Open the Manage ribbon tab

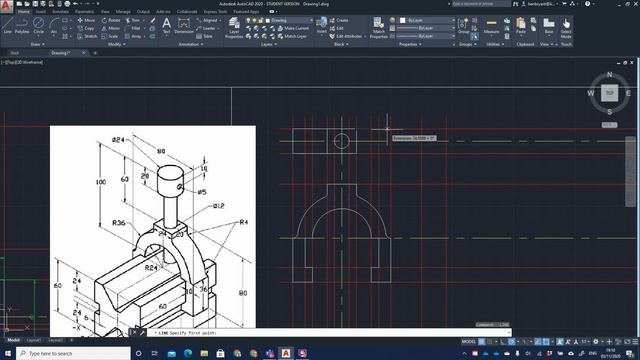[123, 12]
